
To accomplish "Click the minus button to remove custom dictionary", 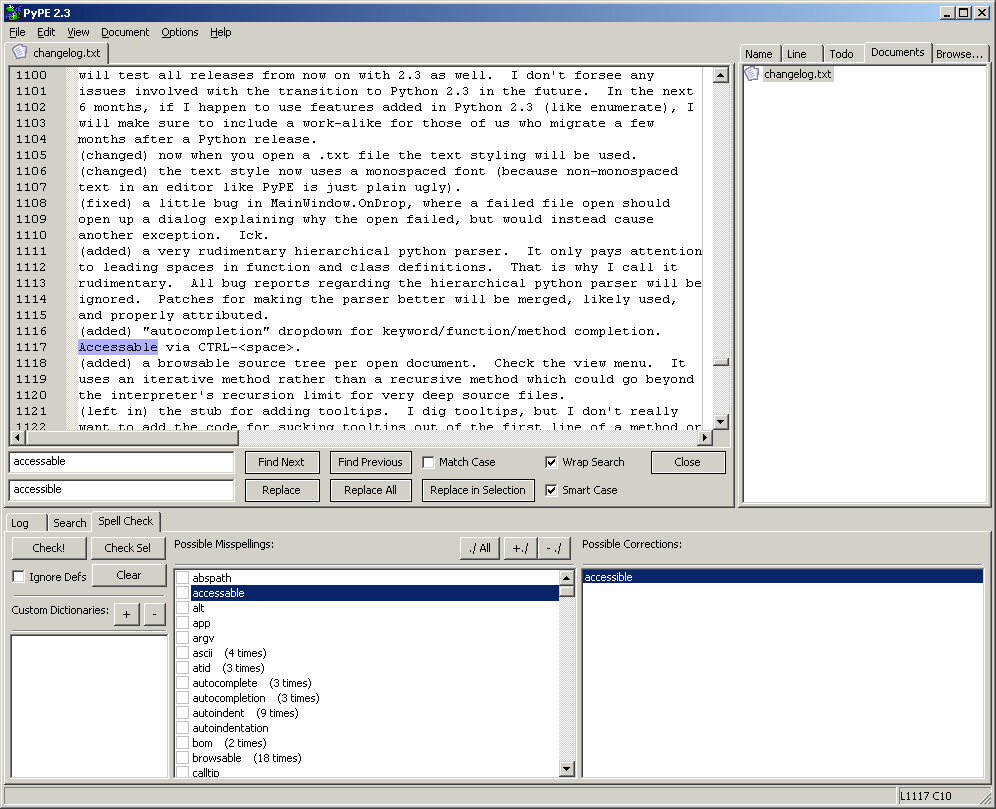I will [x=154, y=615].
